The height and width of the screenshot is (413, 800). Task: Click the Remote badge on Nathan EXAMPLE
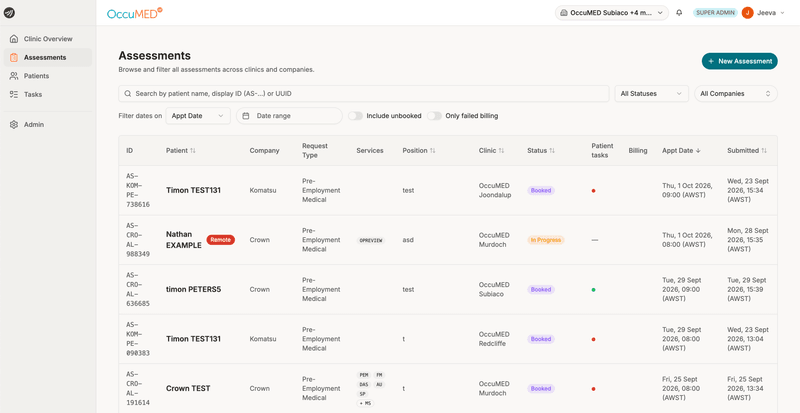click(x=220, y=240)
